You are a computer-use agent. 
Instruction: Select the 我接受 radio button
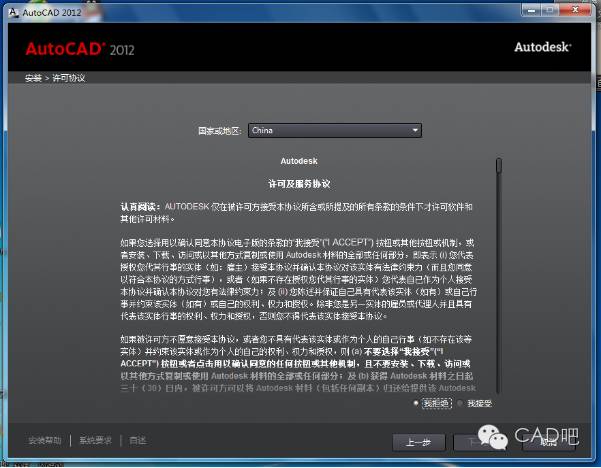click(460, 403)
